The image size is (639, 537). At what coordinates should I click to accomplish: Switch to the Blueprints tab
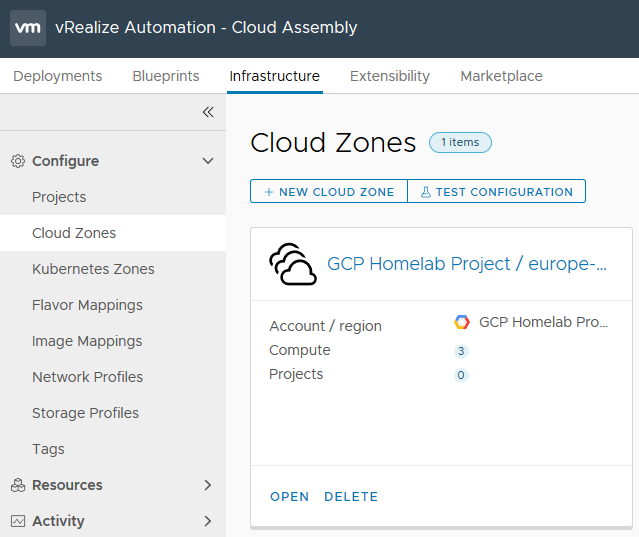tap(166, 76)
